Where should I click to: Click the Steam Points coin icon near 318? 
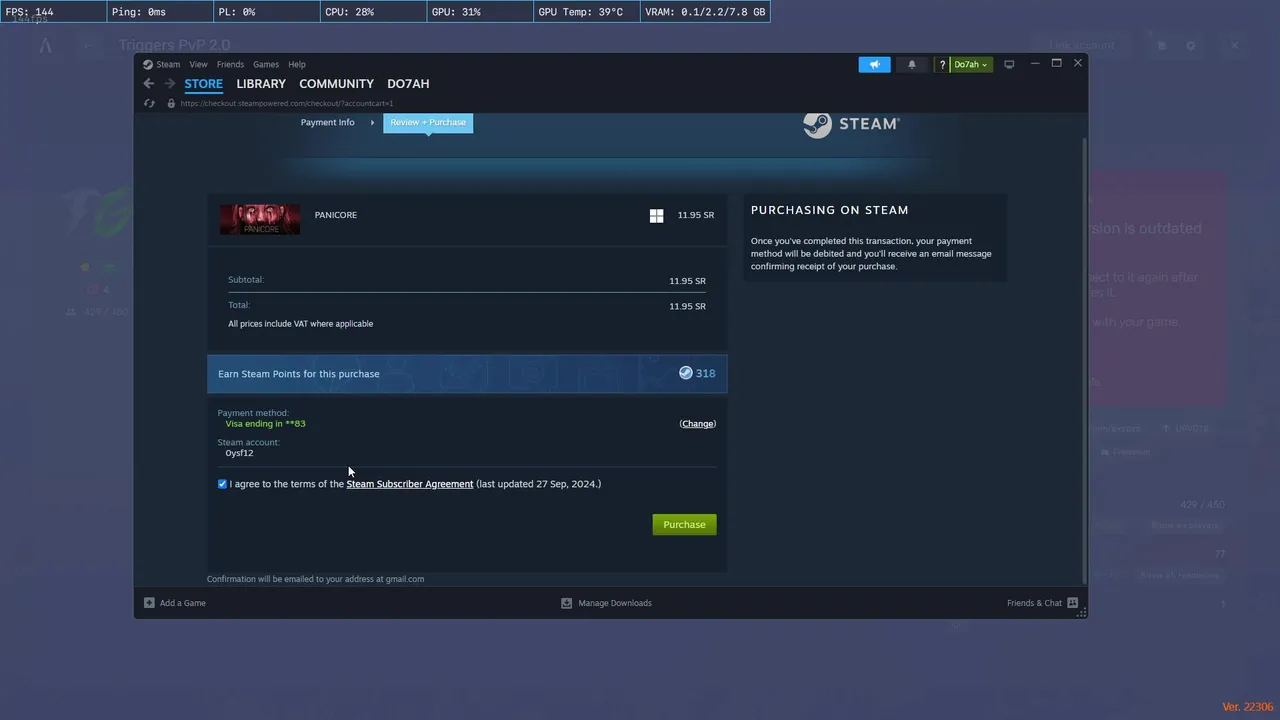coord(685,373)
